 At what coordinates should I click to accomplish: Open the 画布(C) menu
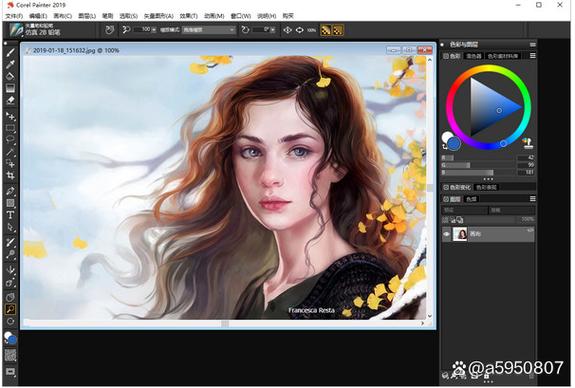[x=62, y=16]
